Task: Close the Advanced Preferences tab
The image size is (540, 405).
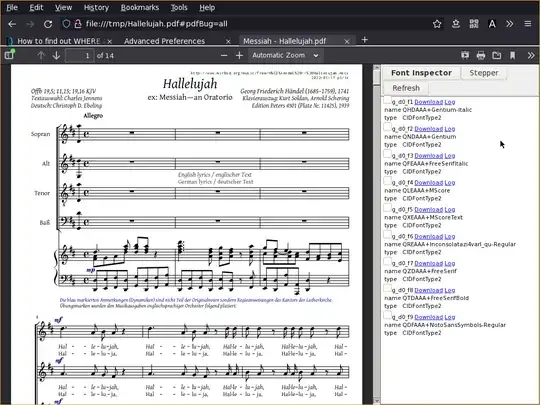Action: point(228,41)
